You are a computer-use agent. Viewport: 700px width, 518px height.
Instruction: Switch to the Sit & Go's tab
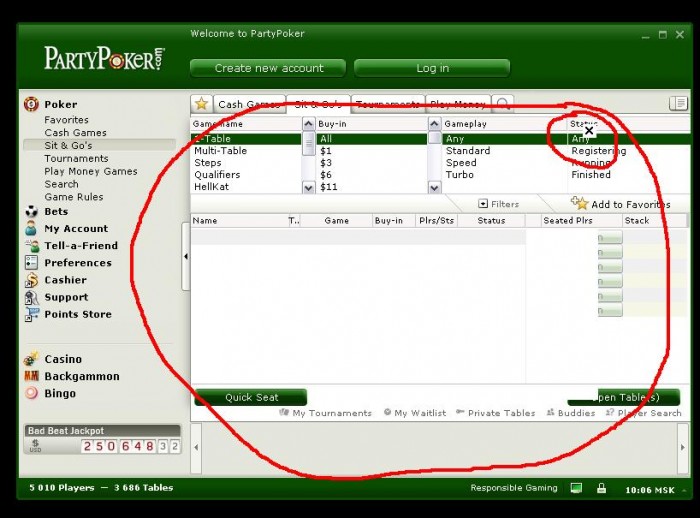318,104
